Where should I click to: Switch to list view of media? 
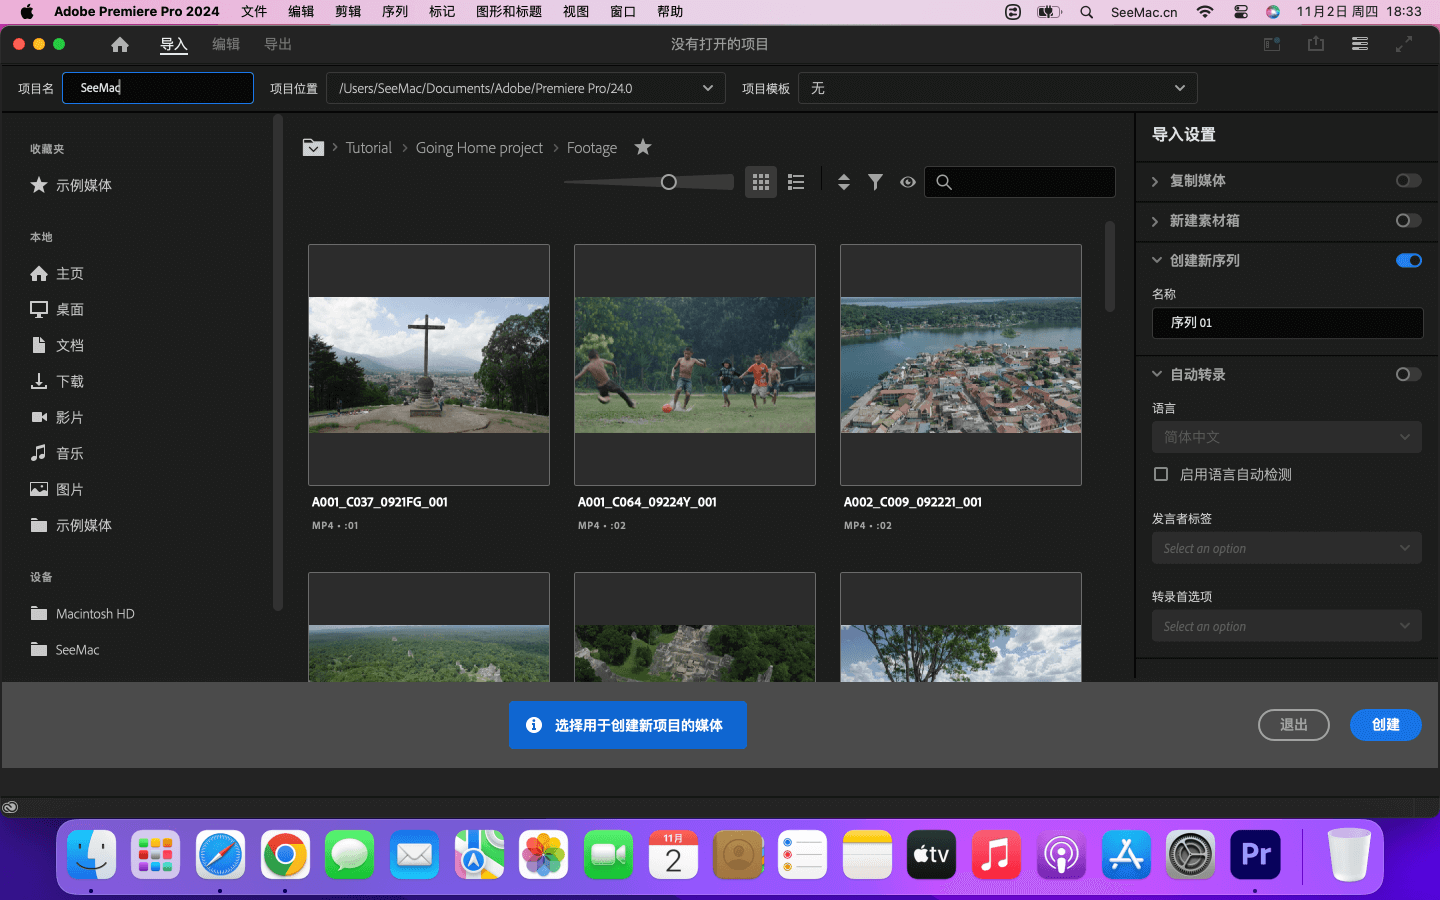click(x=796, y=182)
